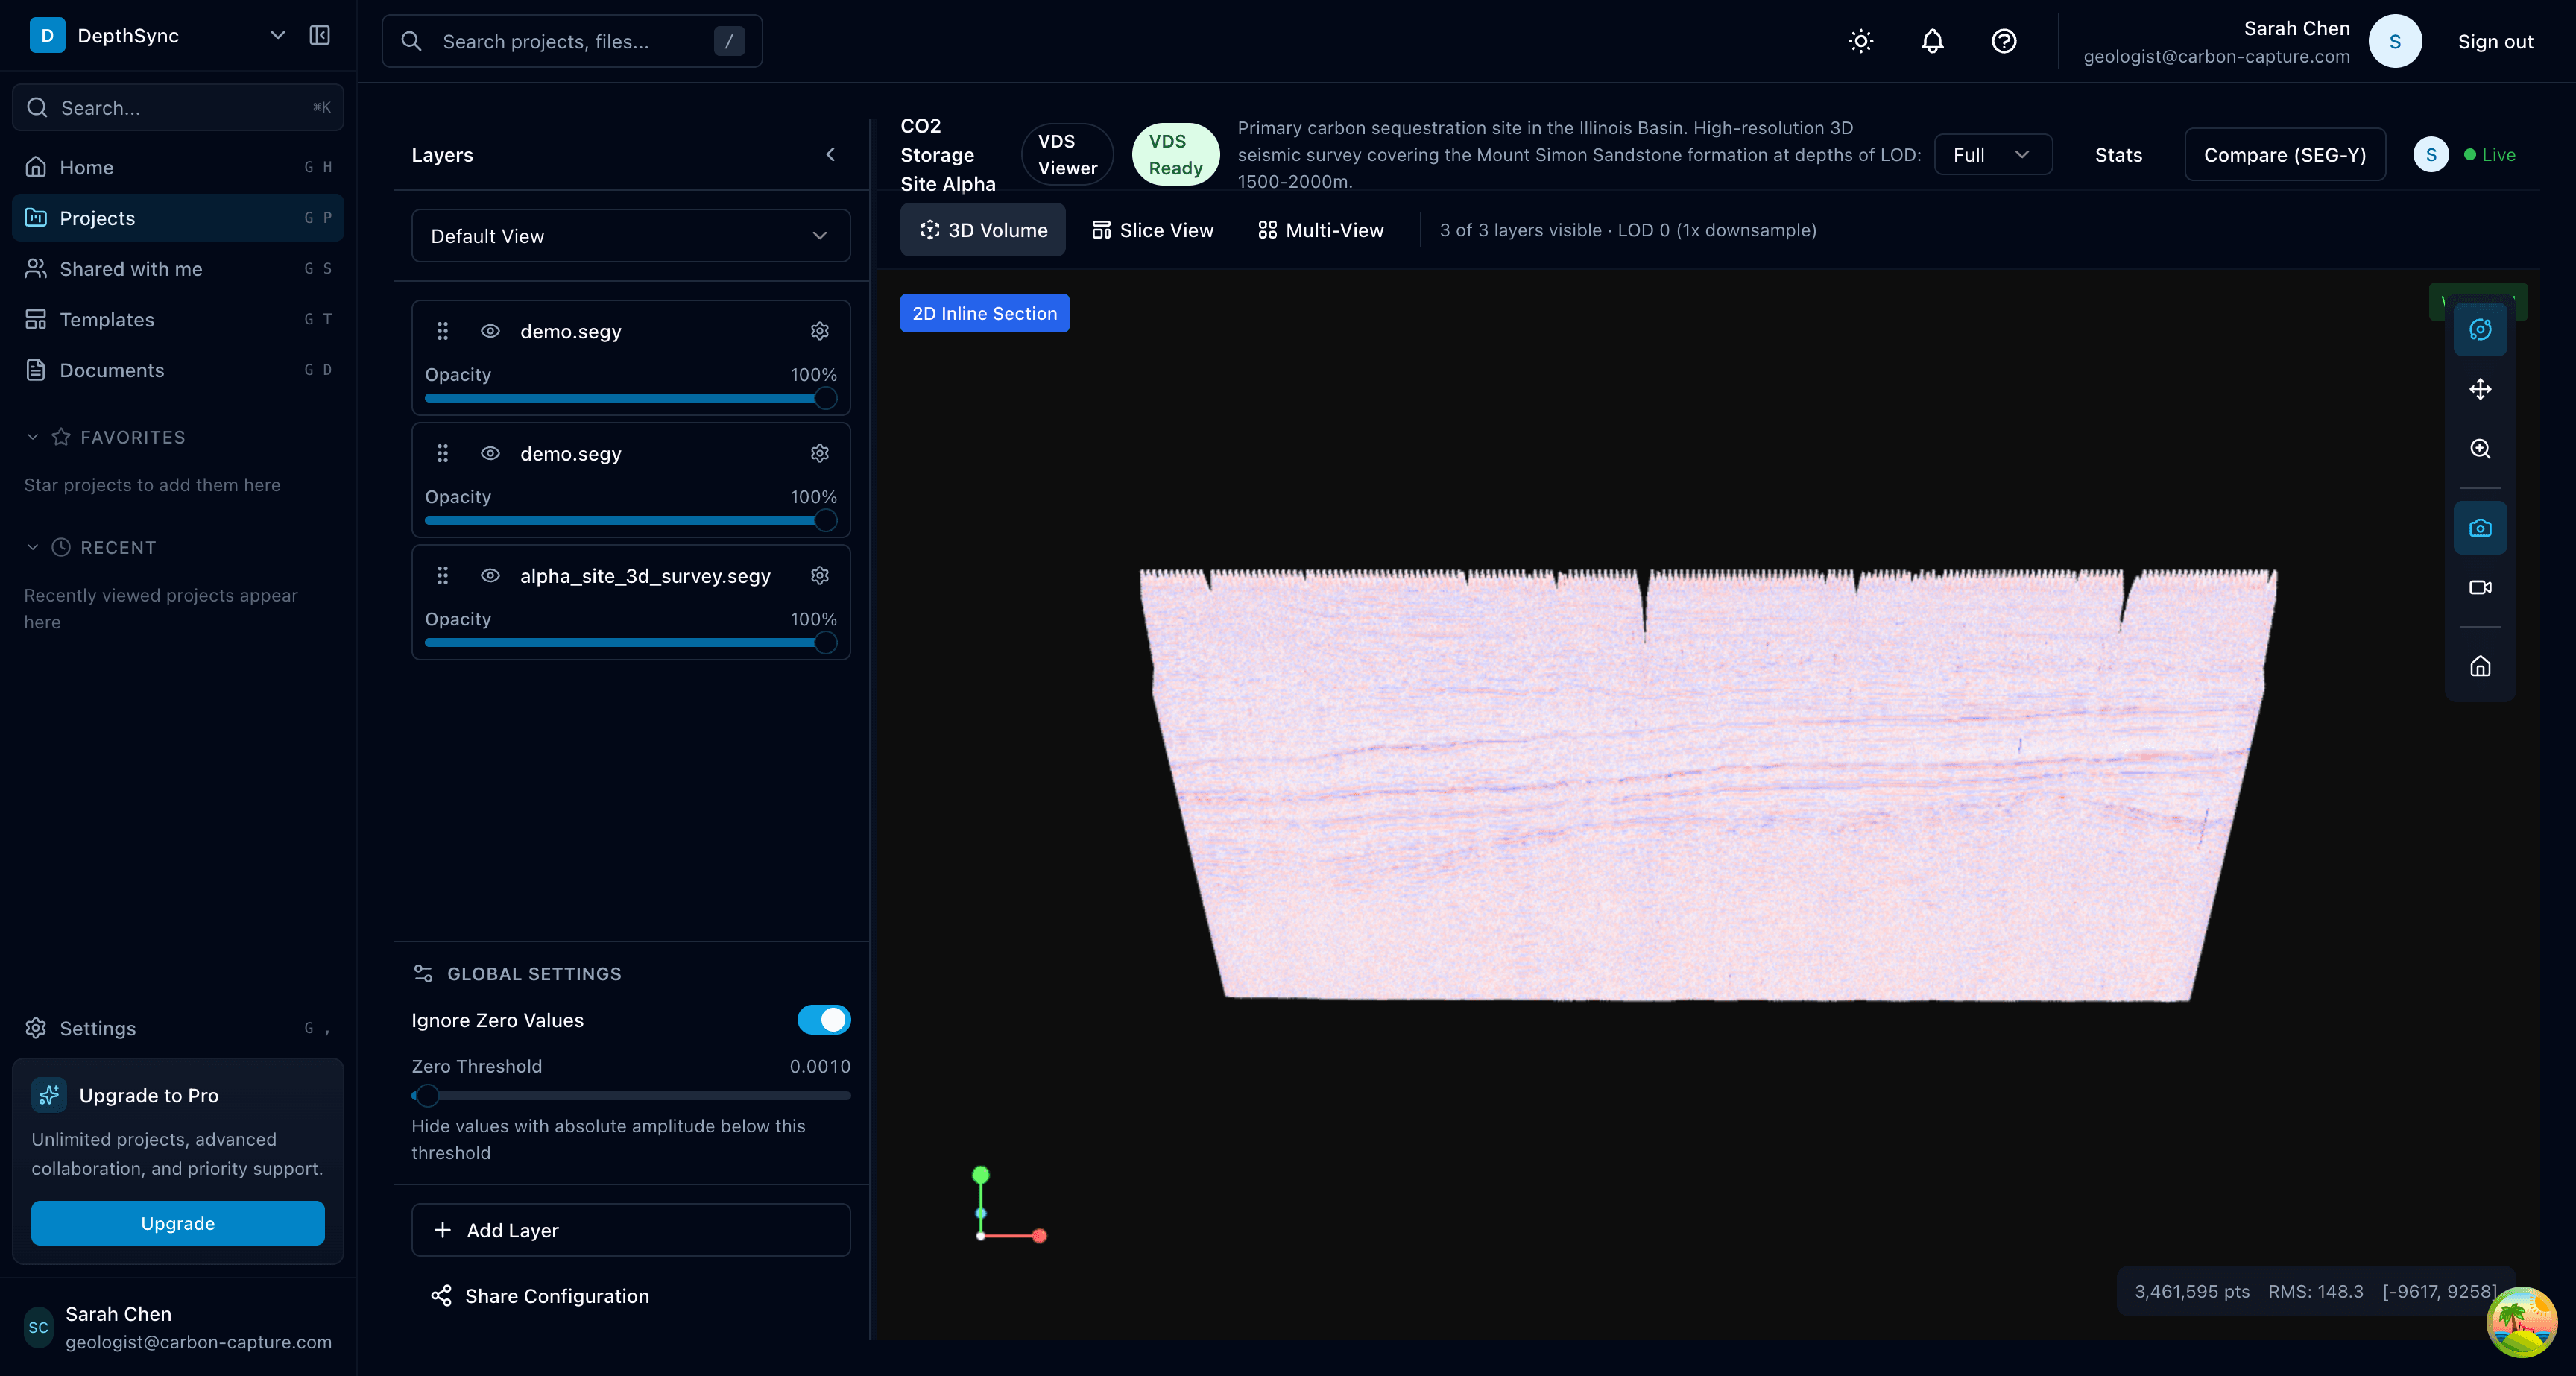Click the Upgrade button for Pro
The width and height of the screenshot is (2576, 1376).
pyautogui.click(x=177, y=1223)
